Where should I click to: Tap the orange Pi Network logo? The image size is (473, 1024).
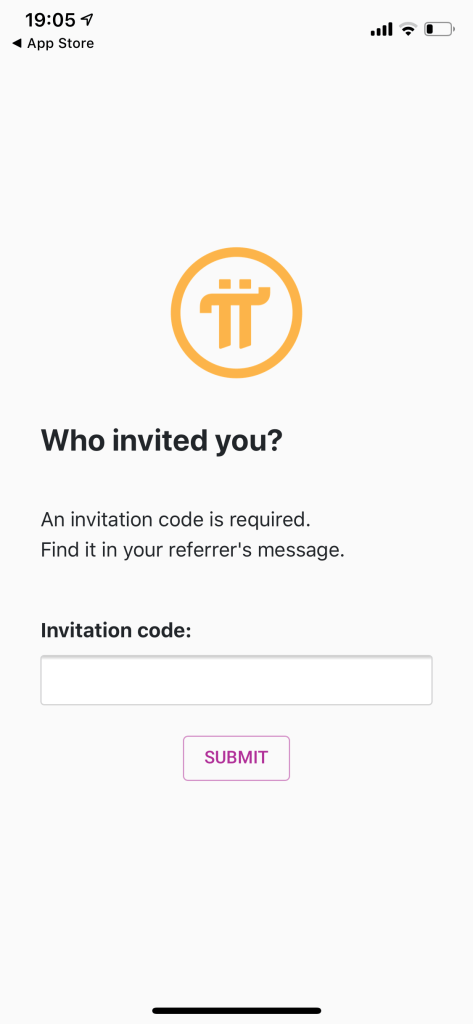click(236, 312)
